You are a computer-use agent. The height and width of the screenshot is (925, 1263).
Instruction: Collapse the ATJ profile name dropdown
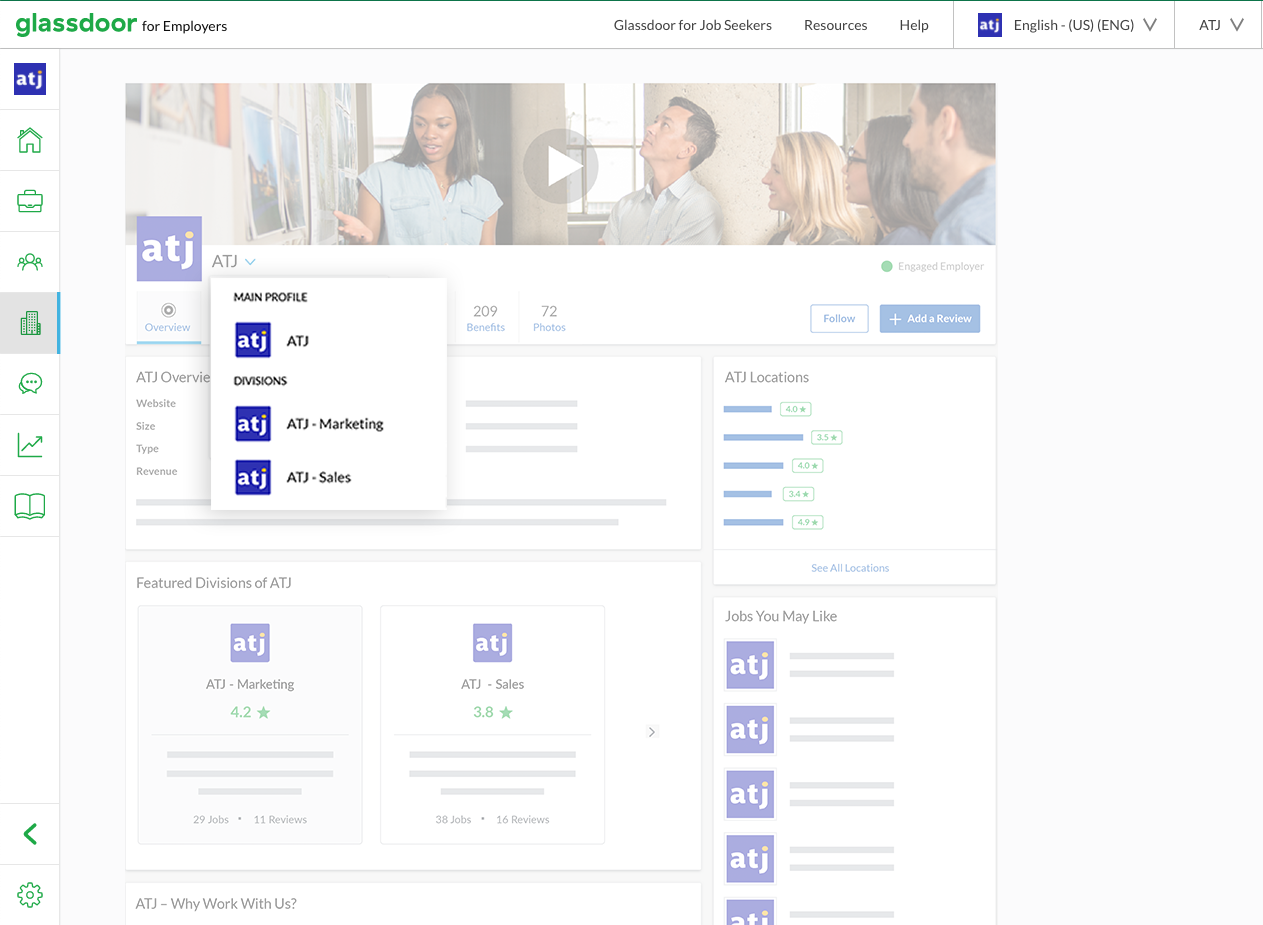251,261
